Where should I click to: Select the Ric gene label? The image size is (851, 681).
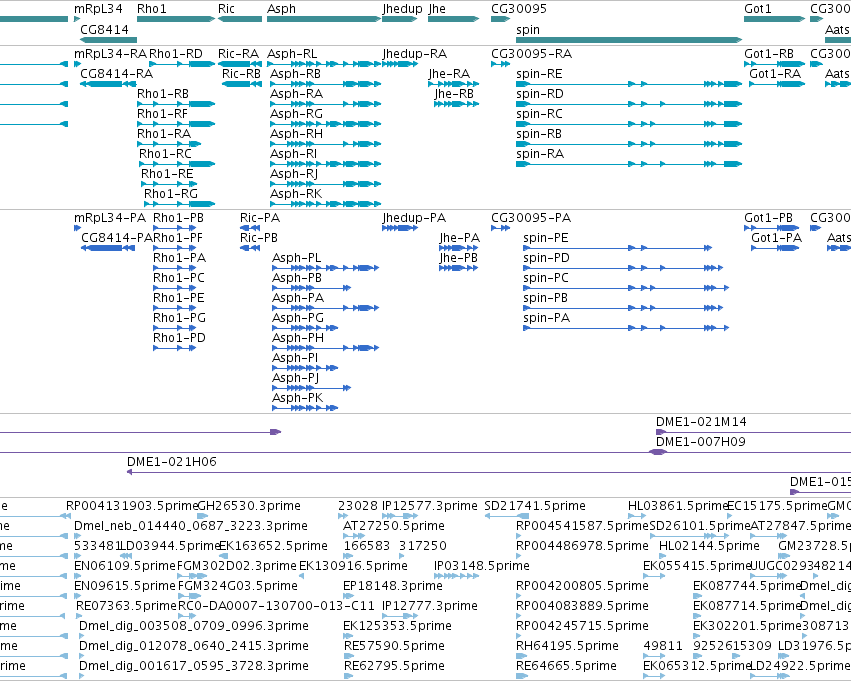(226, 9)
